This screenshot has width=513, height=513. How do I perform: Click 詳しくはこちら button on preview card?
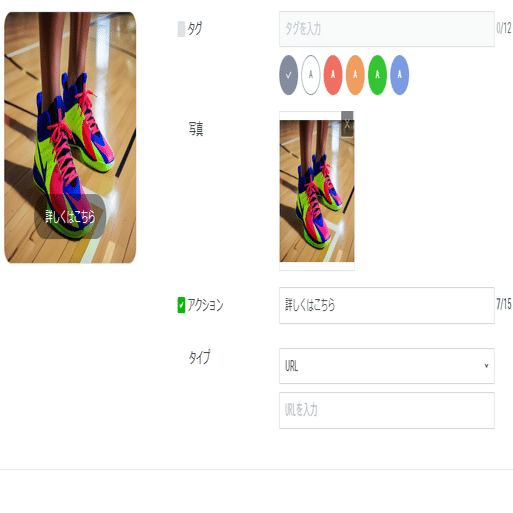click(x=70, y=217)
